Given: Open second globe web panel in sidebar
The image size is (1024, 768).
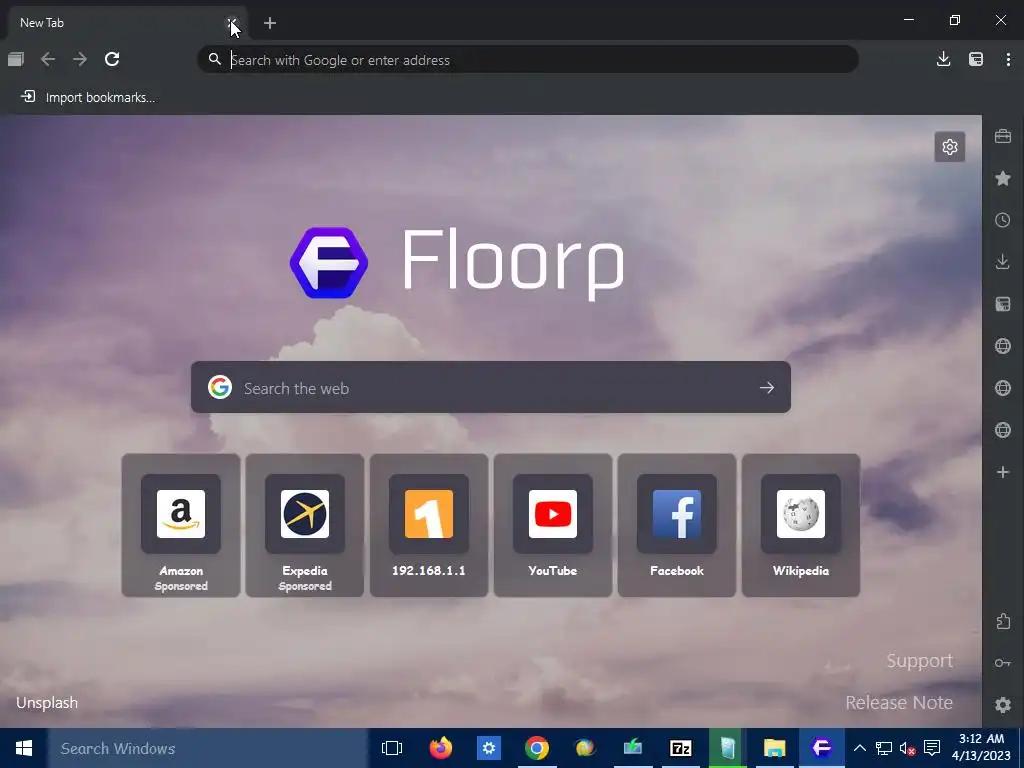Looking at the screenshot, I should click(x=1003, y=388).
